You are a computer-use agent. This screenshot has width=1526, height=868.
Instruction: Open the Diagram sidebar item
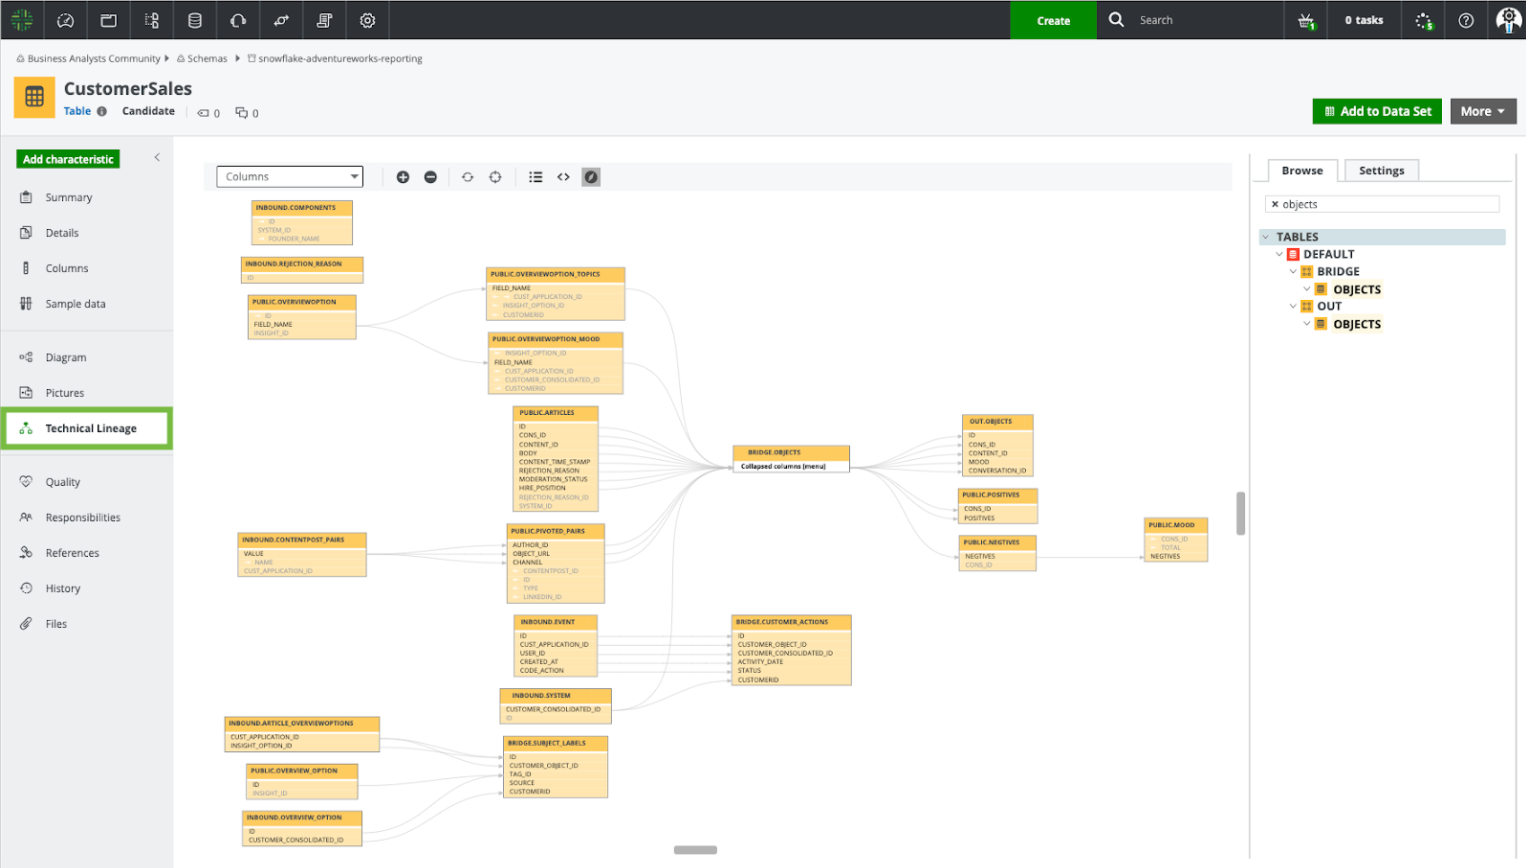[x=66, y=357]
